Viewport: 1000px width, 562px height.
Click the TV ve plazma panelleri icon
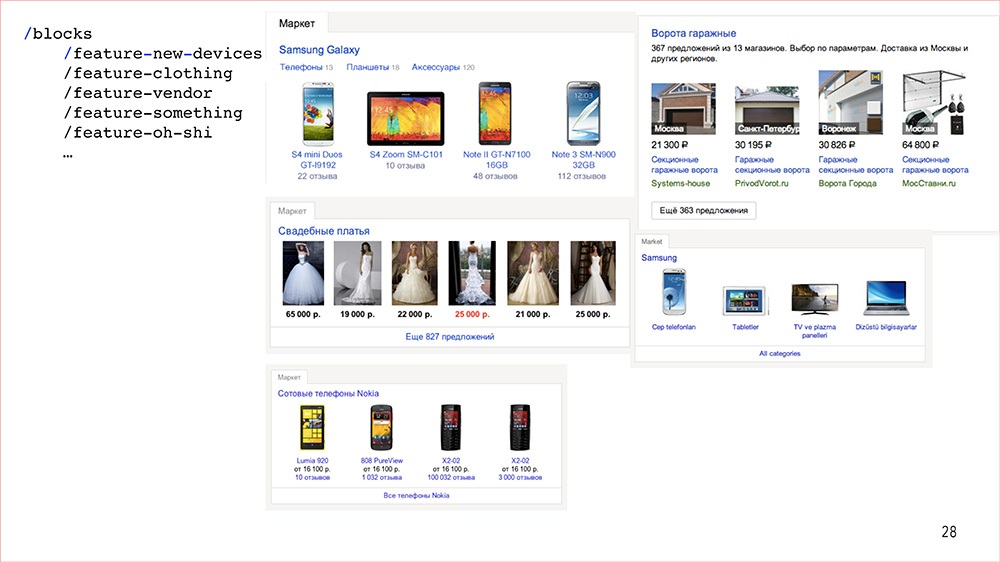(814, 299)
